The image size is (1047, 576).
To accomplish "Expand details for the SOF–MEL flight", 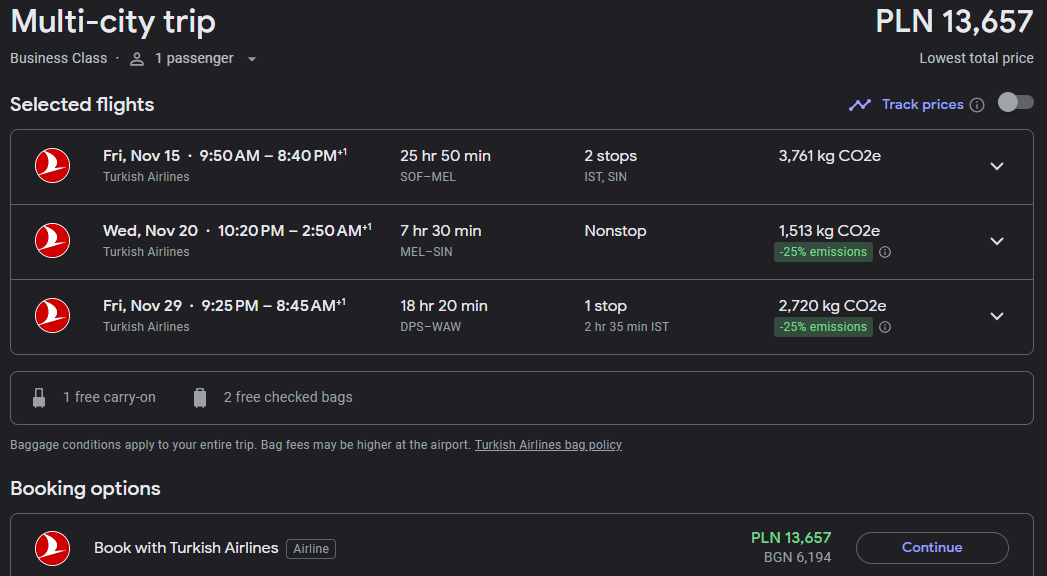I will (x=997, y=166).
